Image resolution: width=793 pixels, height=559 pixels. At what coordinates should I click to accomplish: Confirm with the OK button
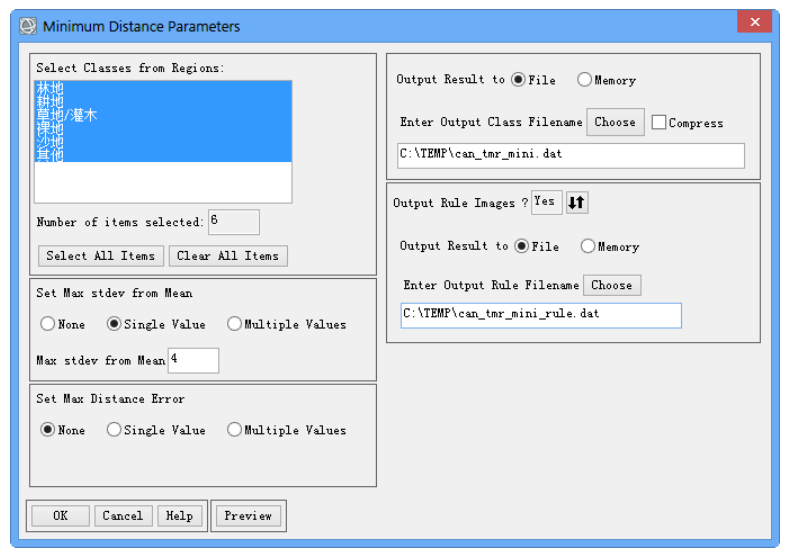point(61,516)
